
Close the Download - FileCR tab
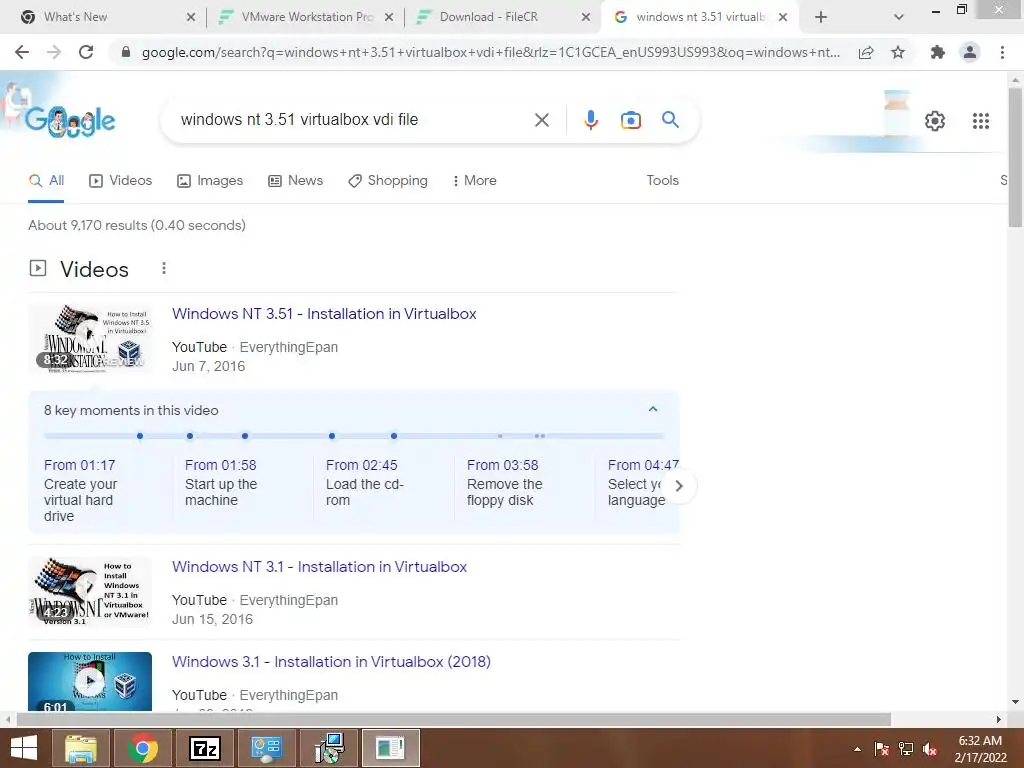click(586, 17)
